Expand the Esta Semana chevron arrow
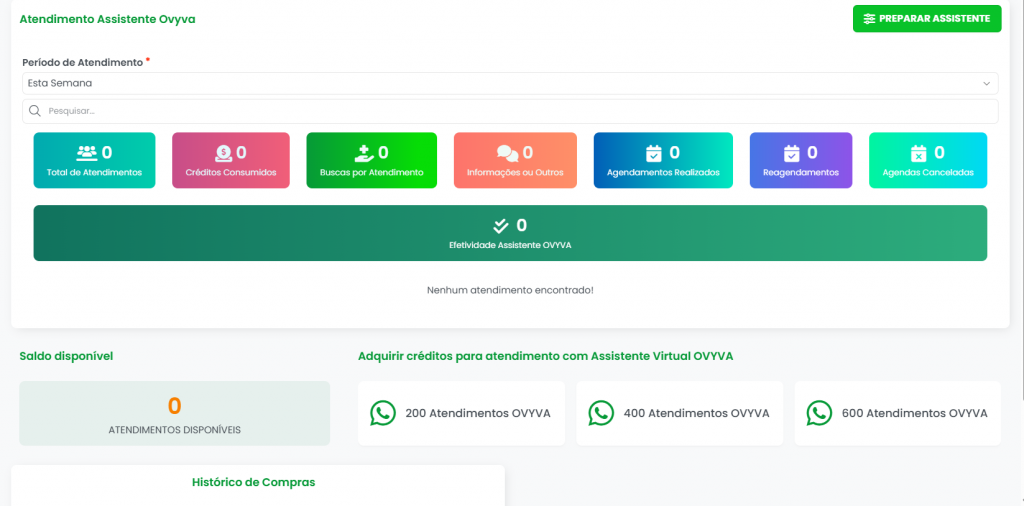 point(986,83)
